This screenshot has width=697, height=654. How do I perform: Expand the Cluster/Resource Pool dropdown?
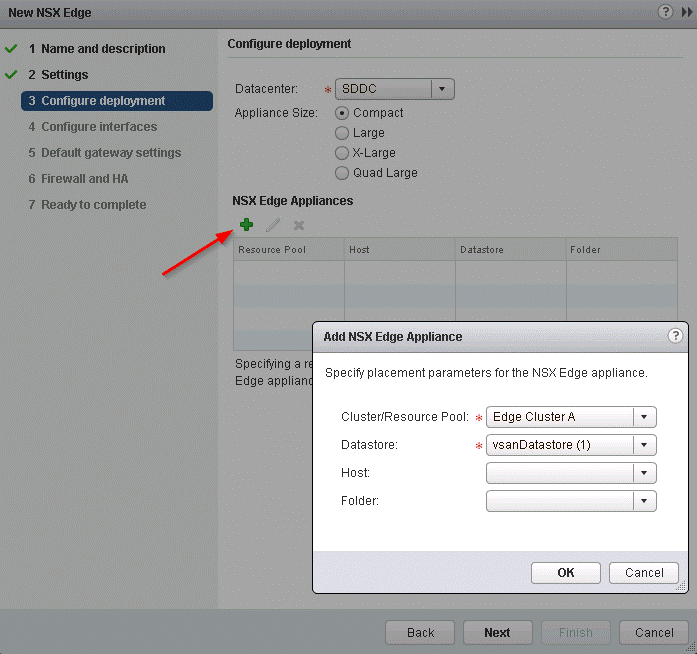point(645,417)
